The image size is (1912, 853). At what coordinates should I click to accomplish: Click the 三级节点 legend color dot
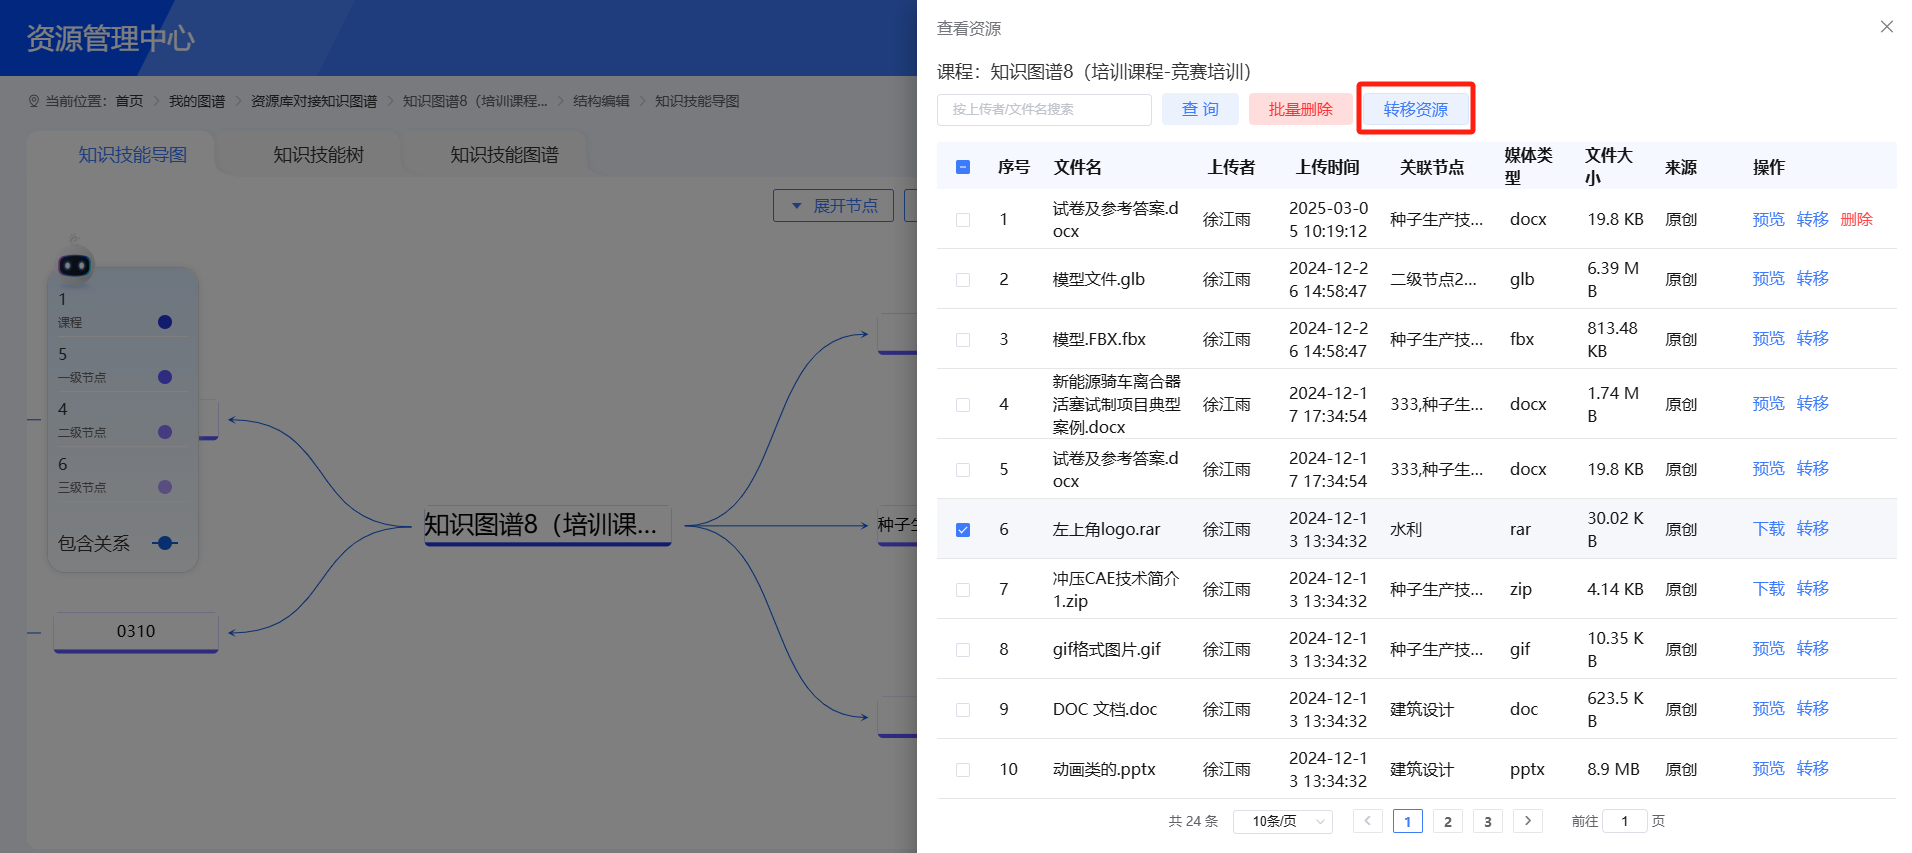click(x=165, y=487)
